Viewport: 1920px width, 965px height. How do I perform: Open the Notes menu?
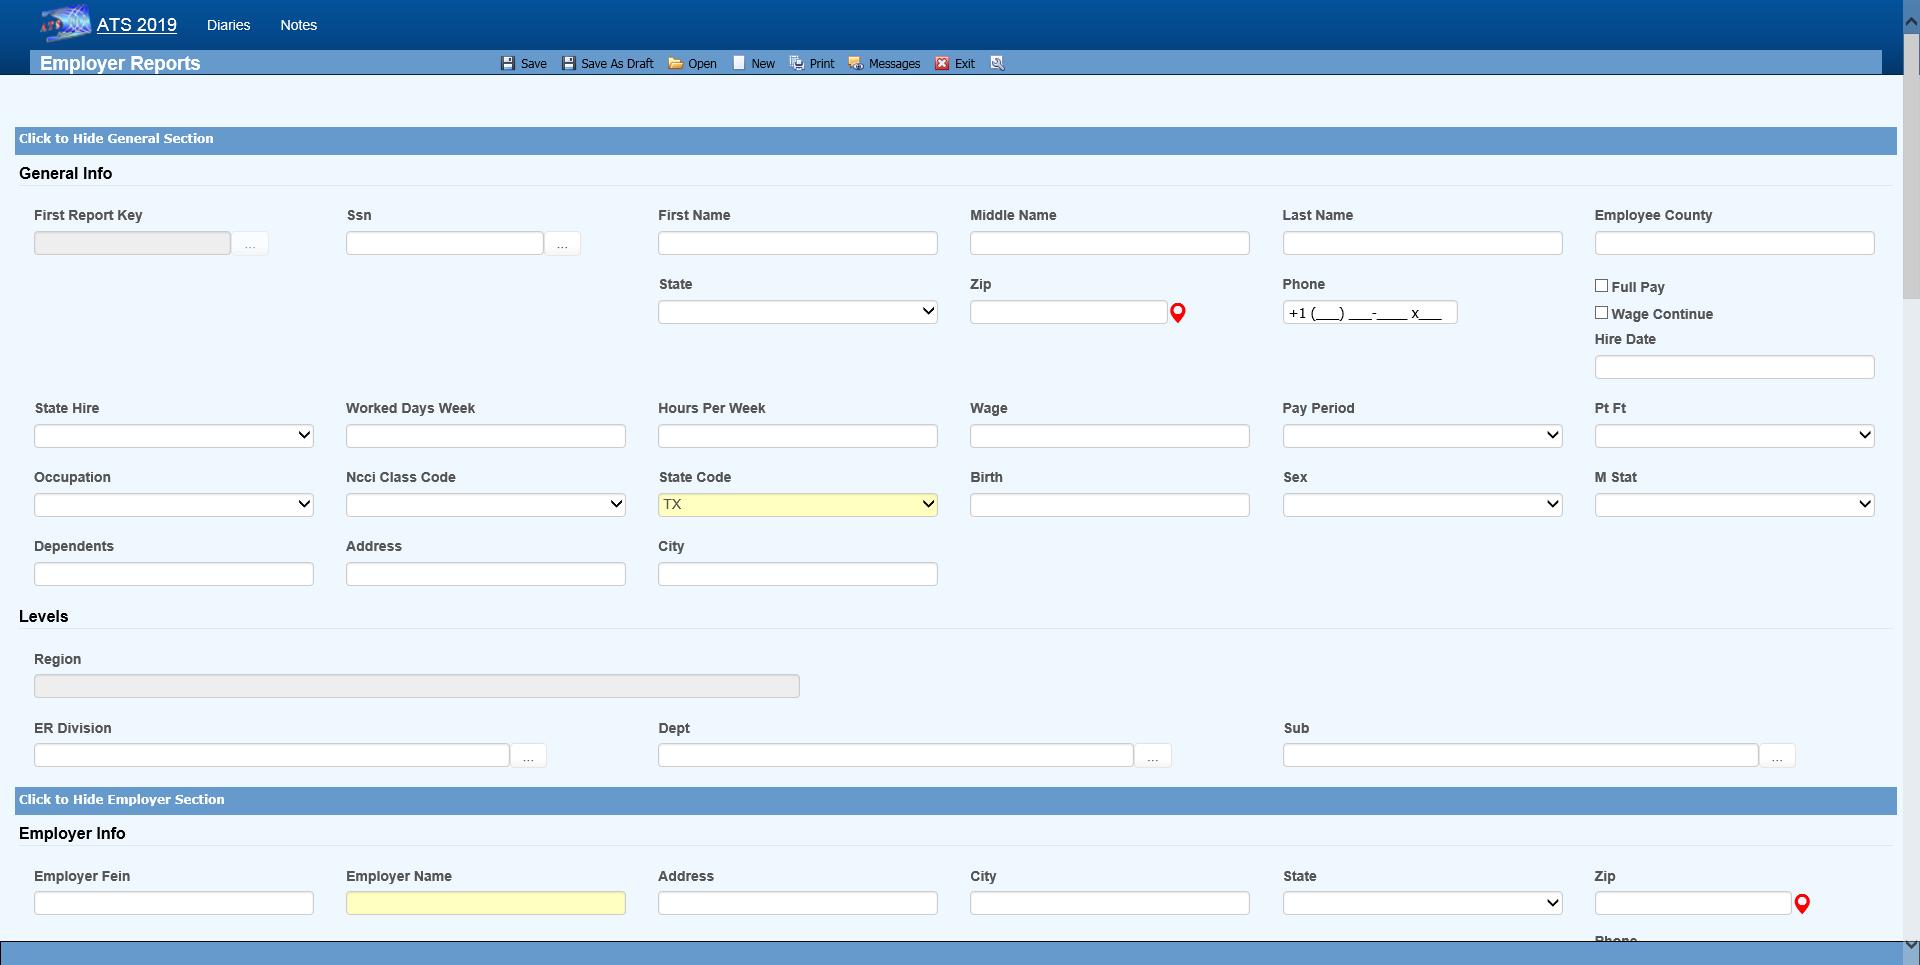pyautogui.click(x=298, y=25)
